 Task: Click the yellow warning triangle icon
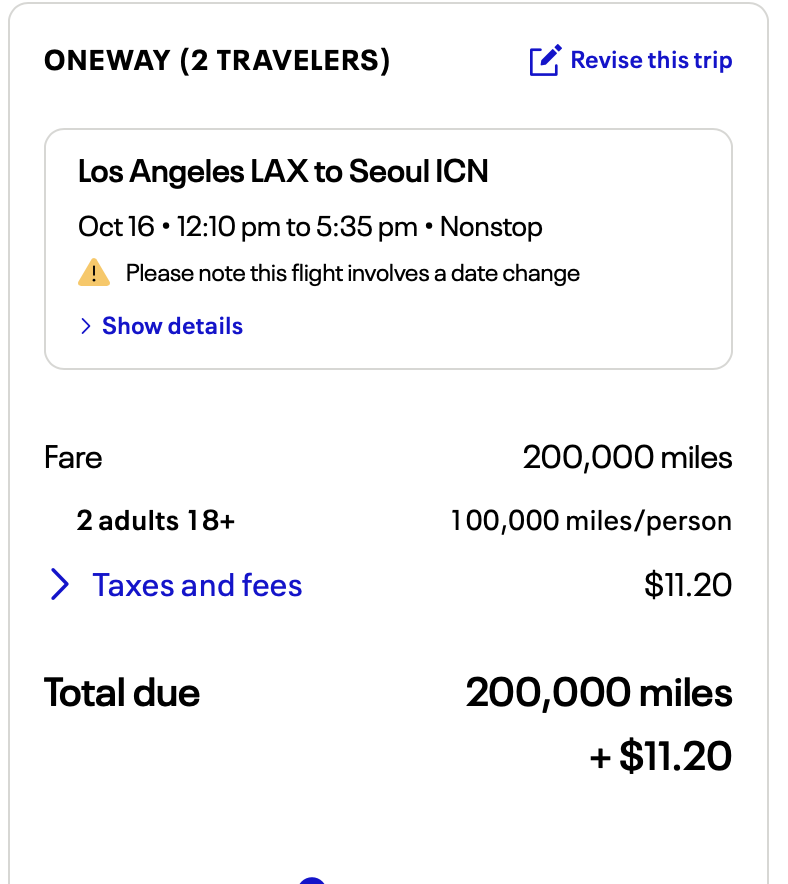pos(93,273)
